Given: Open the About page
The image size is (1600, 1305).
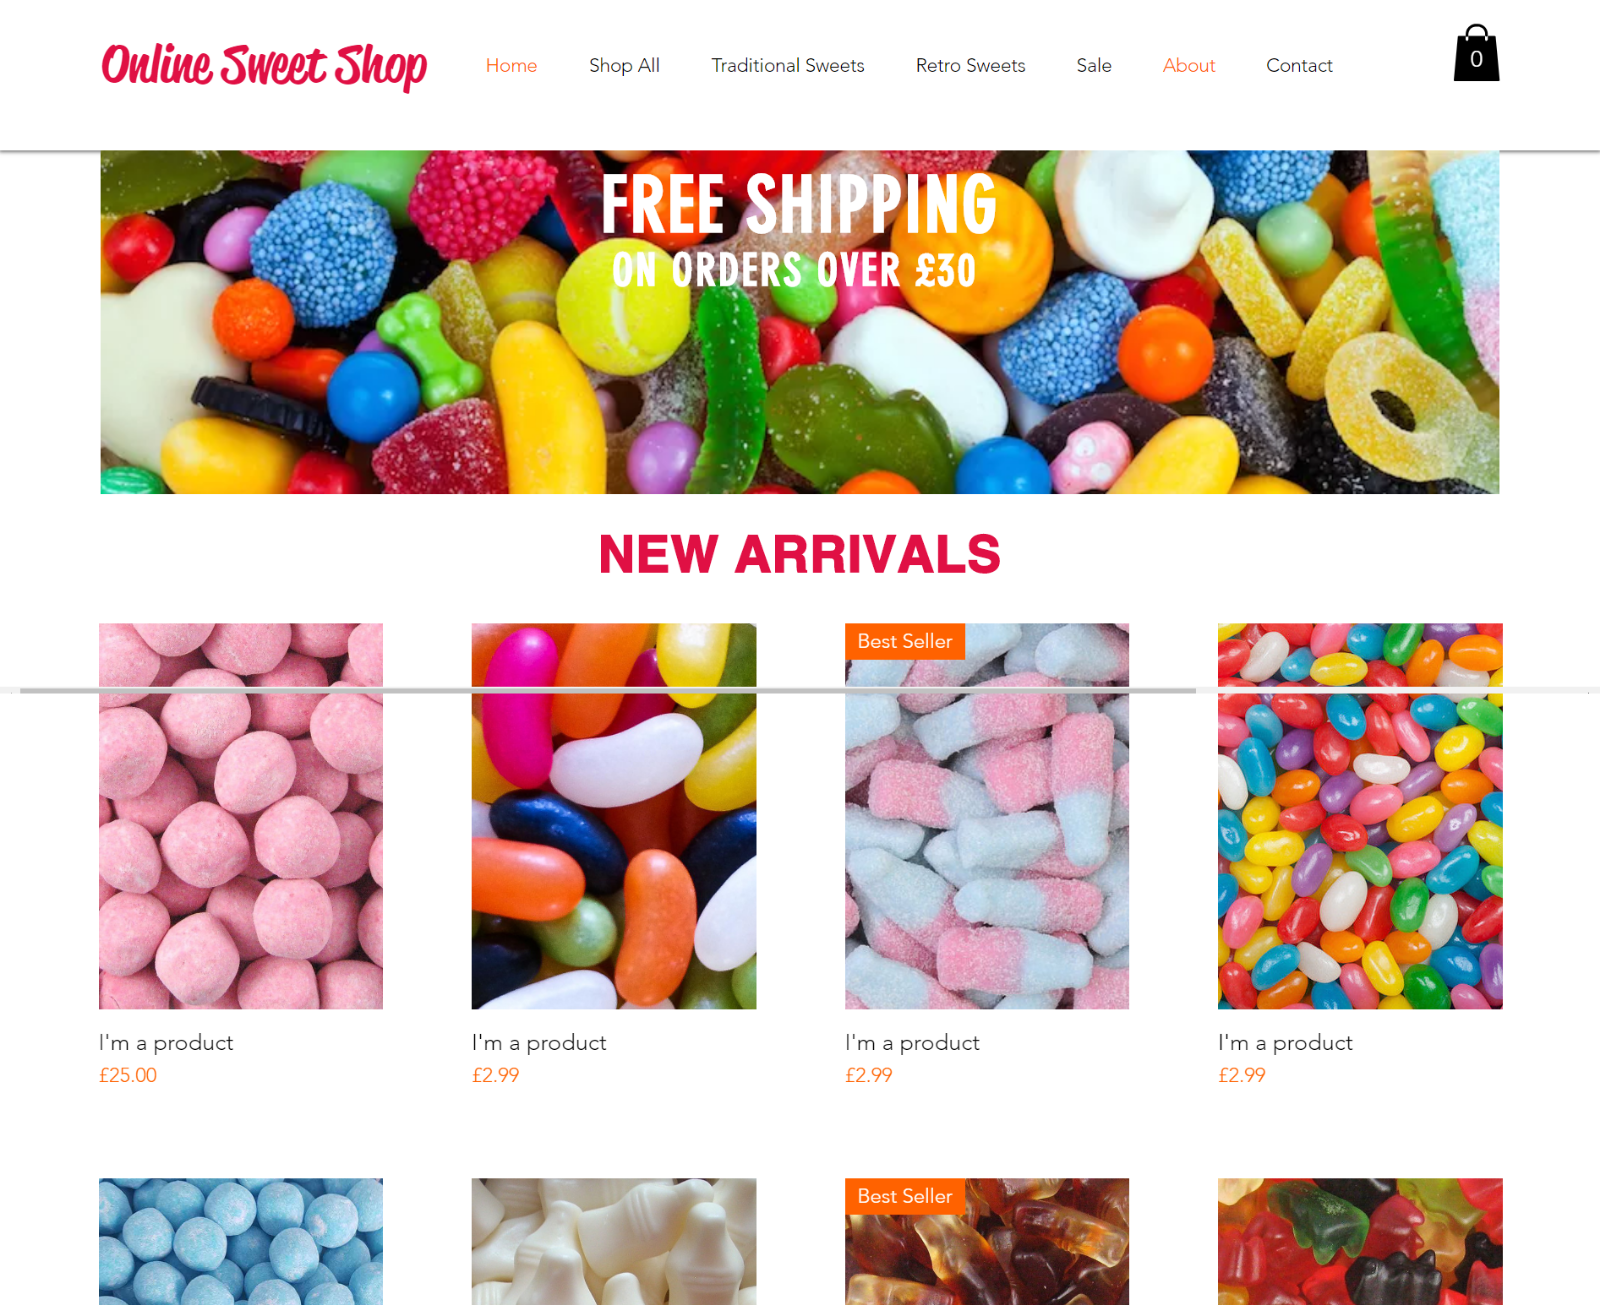Looking at the screenshot, I should pyautogui.click(x=1189, y=65).
